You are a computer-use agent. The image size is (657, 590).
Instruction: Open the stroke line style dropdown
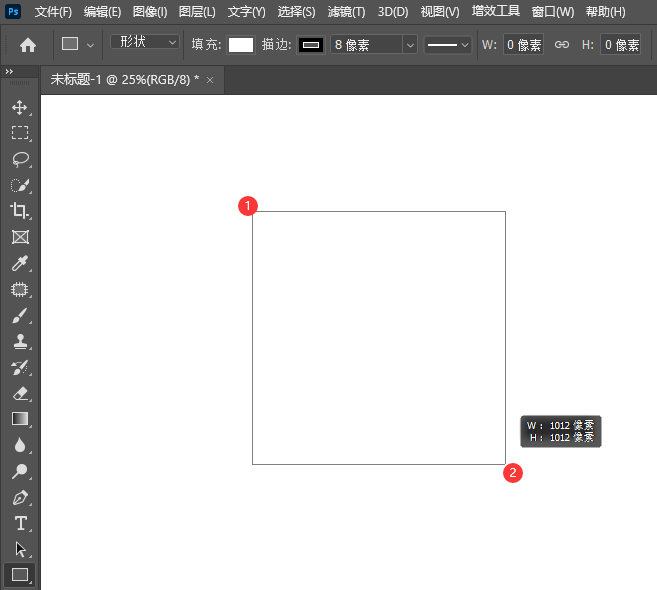click(448, 44)
